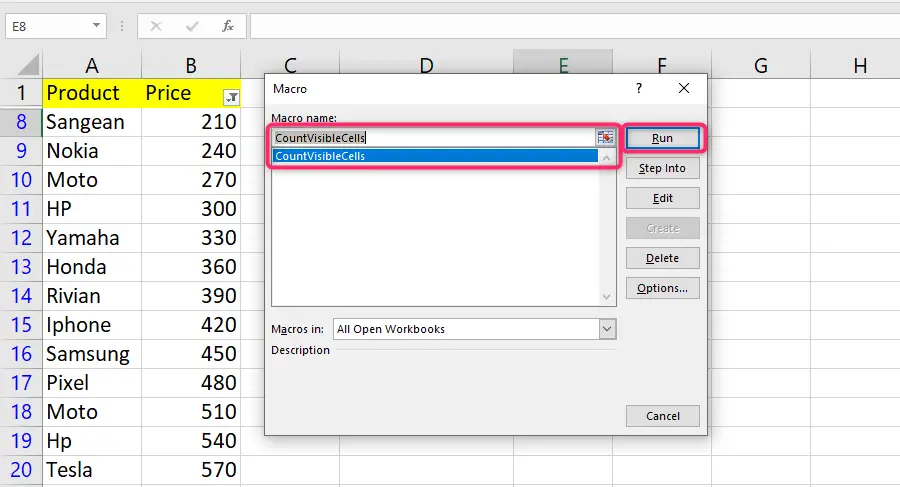The height and width of the screenshot is (487, 900).
Task: Click the formula bar Cancel X icon
Action: [x=156, y=26]
